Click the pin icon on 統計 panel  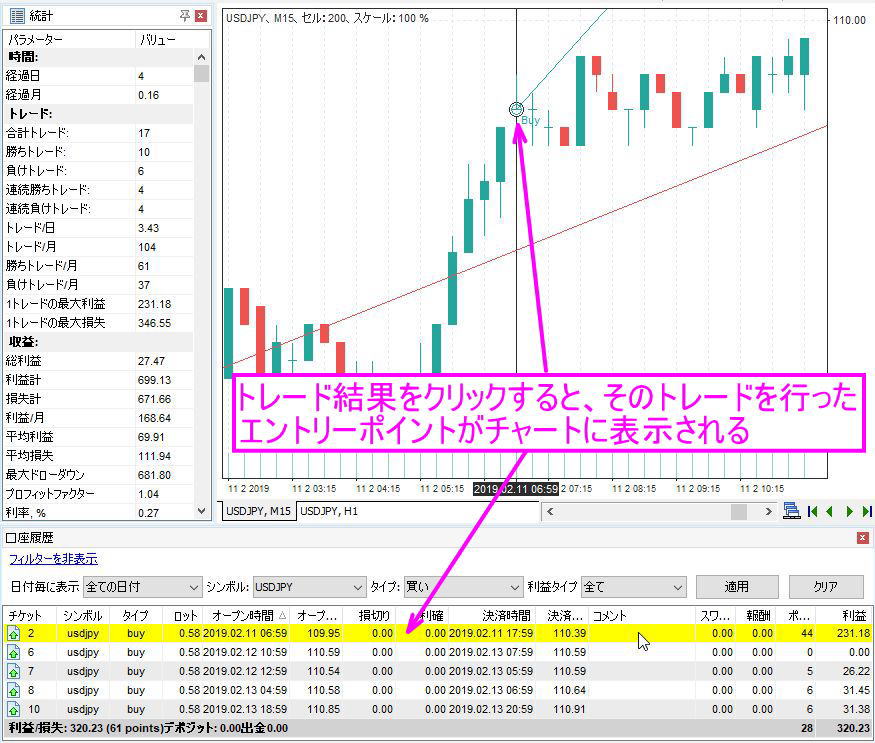pos(185,15)
